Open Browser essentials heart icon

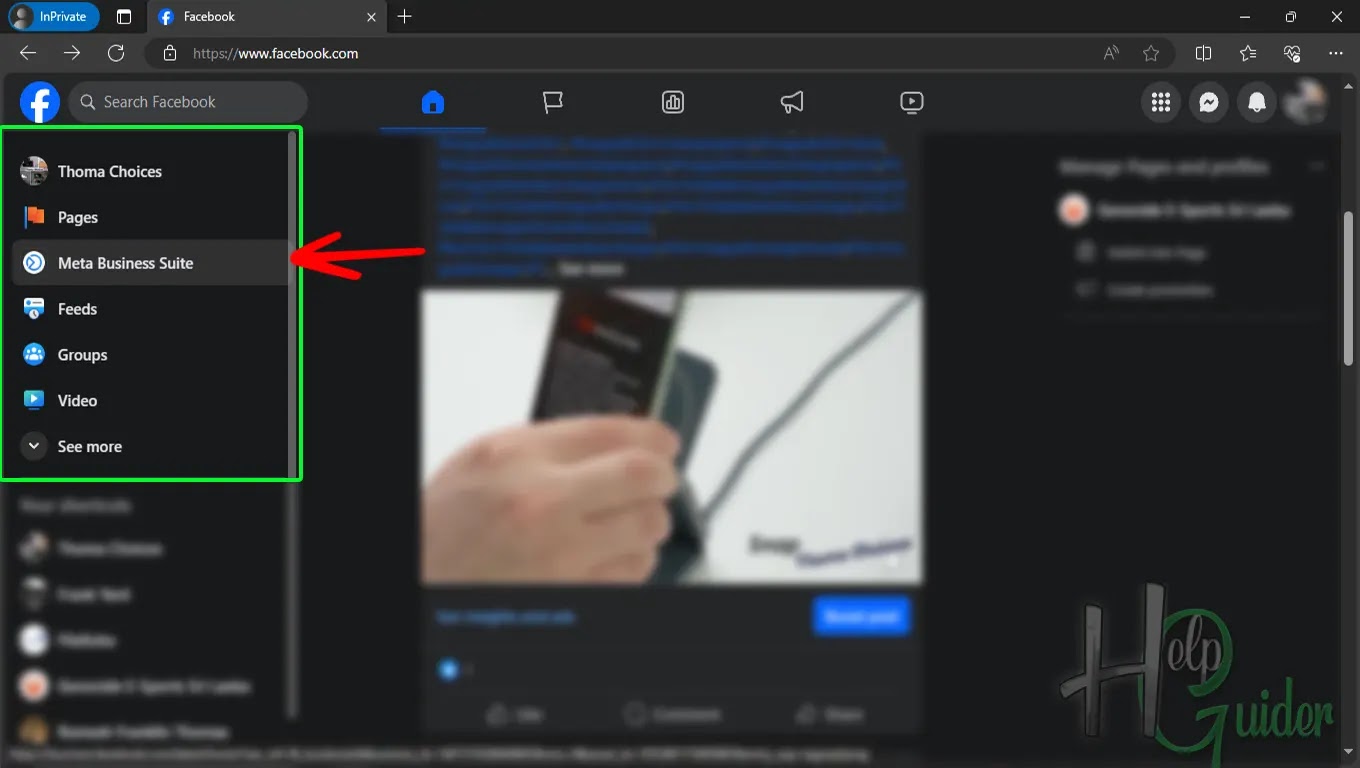click(1291, 53)
